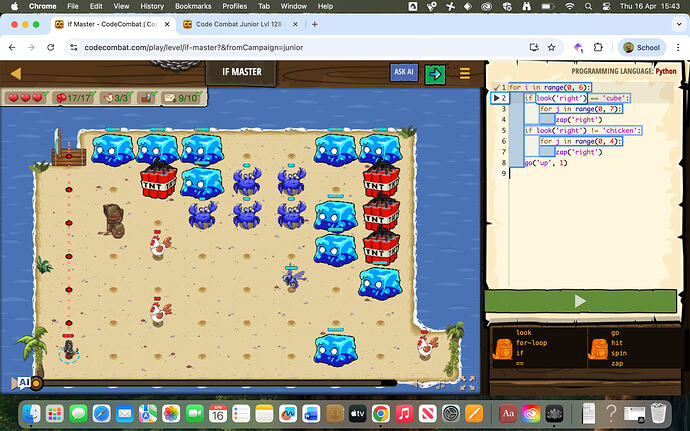Click the install app icon in address bar
Viewport: 690px width, 431px height.
click(534, 47)
